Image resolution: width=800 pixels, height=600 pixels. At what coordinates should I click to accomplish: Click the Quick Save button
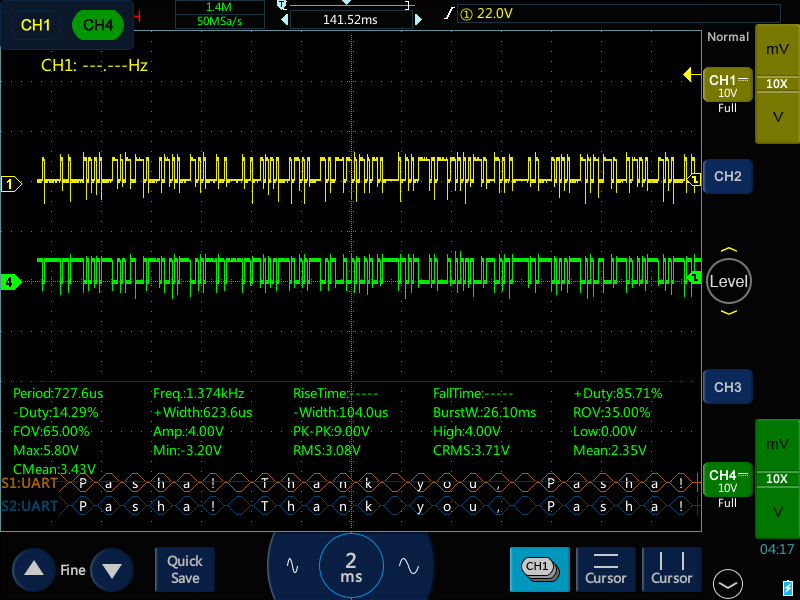click(x=184, y=569)
